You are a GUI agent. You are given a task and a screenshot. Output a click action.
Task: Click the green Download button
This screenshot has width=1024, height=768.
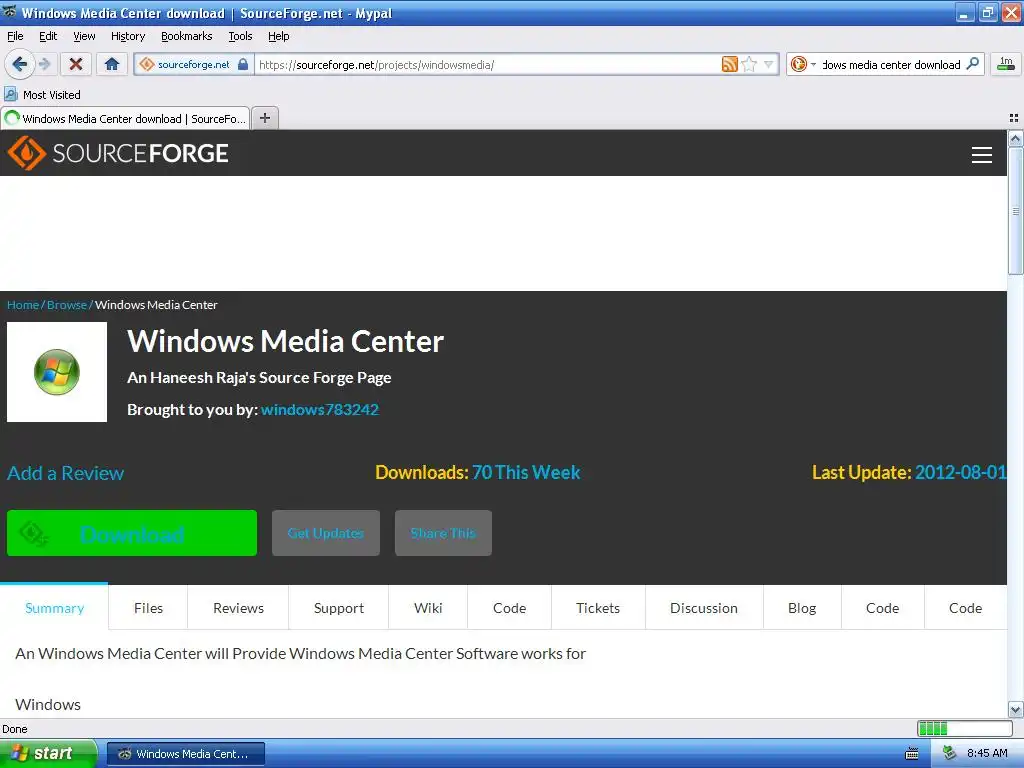click(x=132, y=533)
